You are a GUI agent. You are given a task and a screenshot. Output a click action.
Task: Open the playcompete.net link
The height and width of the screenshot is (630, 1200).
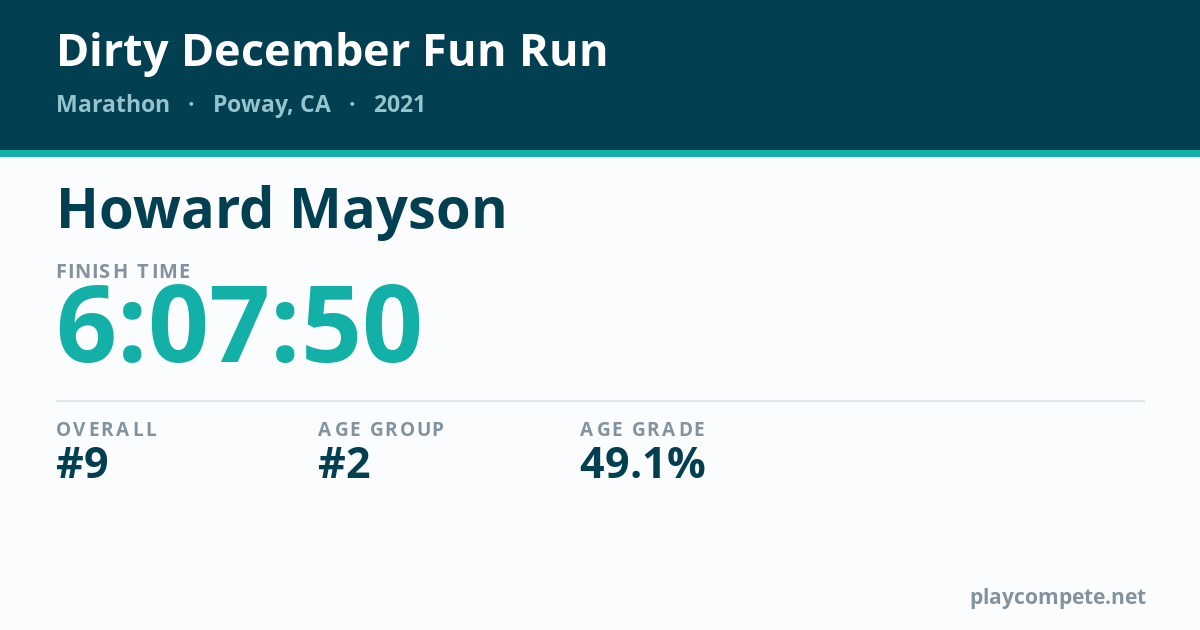click(1058, 597)
